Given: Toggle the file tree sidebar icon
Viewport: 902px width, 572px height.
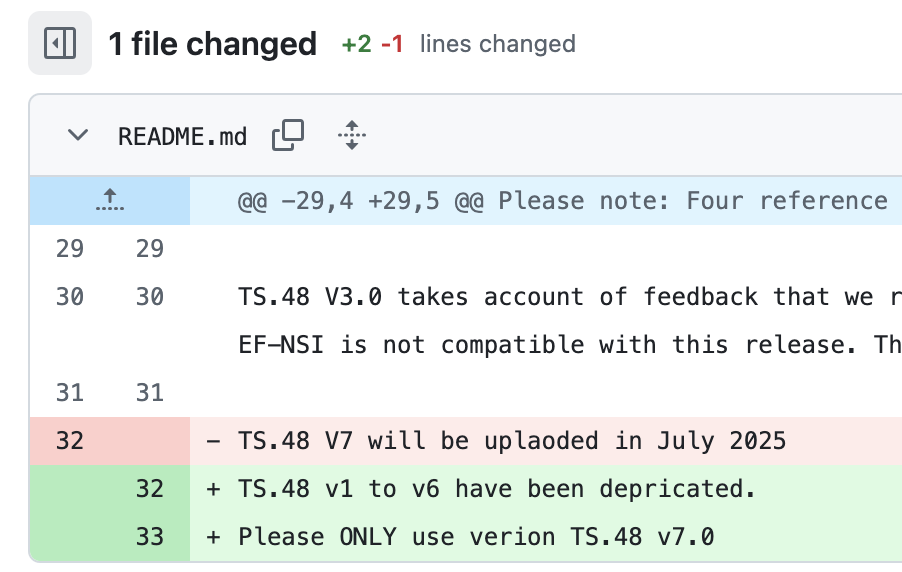Looking at the screenshot, I should point(60,43).
